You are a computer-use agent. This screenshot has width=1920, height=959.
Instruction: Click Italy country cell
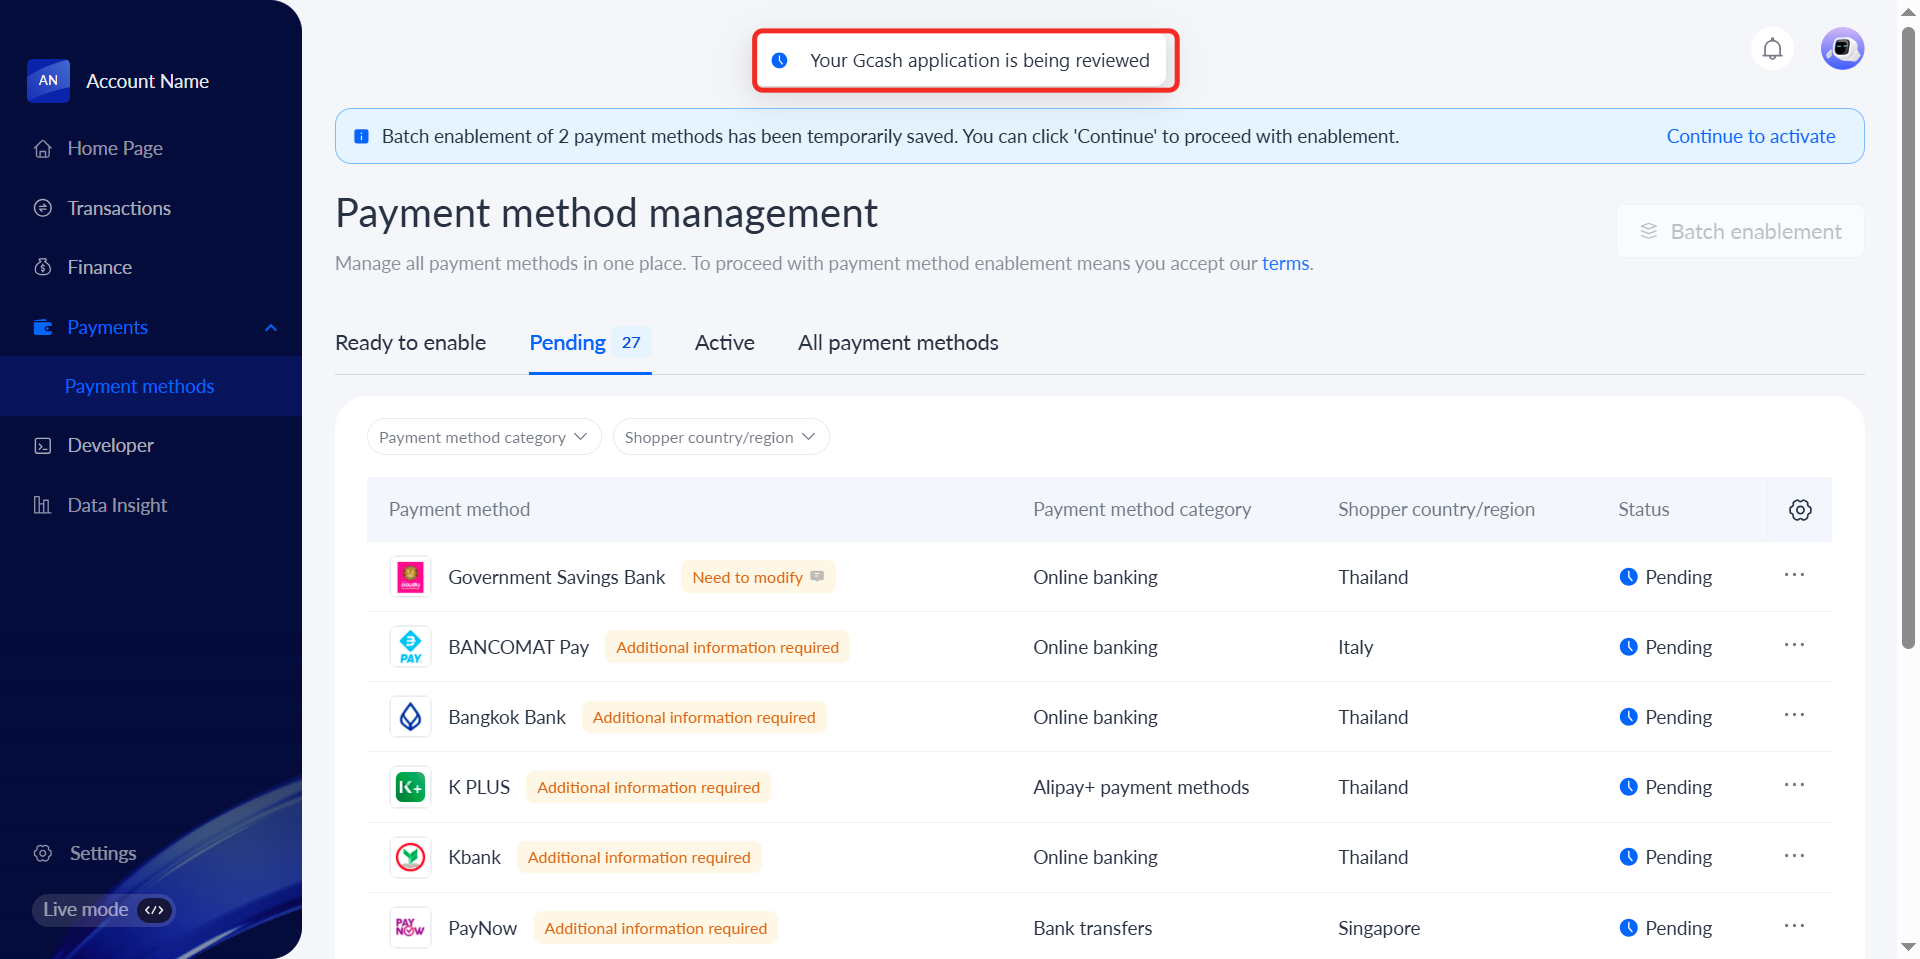pyautogui.click(x=1355, y=647)
